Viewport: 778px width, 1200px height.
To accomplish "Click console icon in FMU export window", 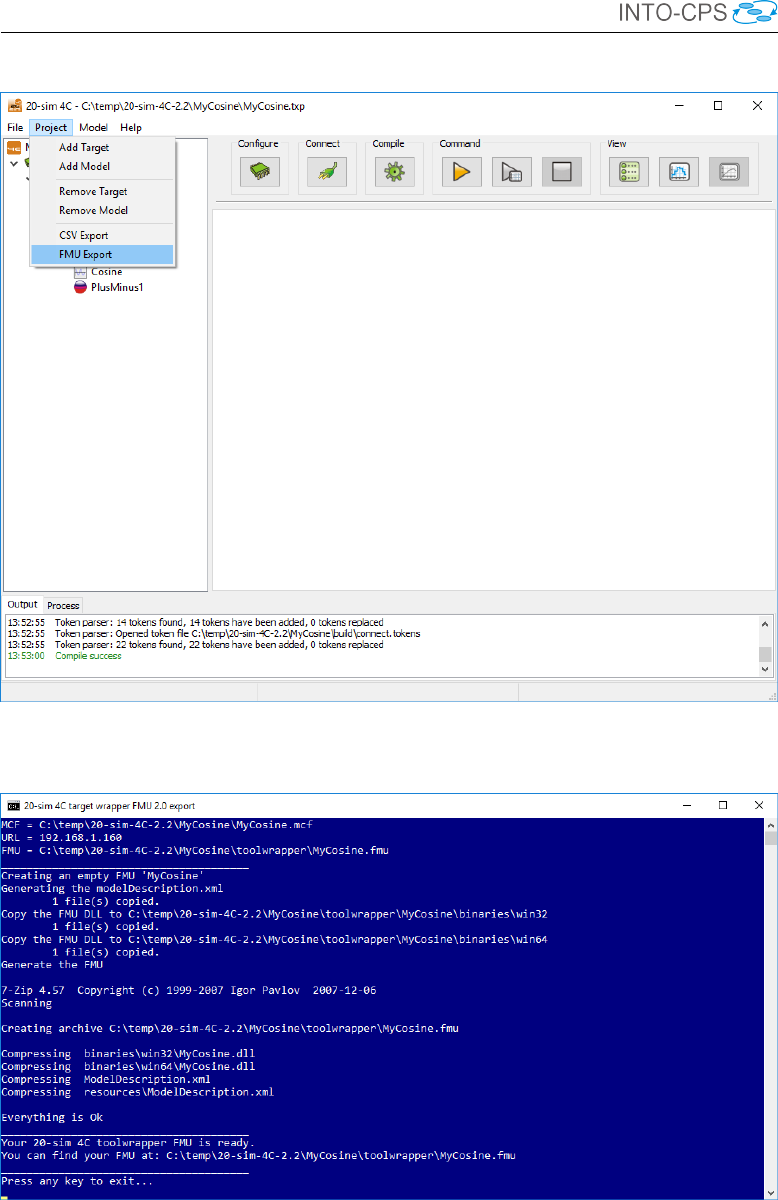I will pyautogui.click(x=13, y=804).
